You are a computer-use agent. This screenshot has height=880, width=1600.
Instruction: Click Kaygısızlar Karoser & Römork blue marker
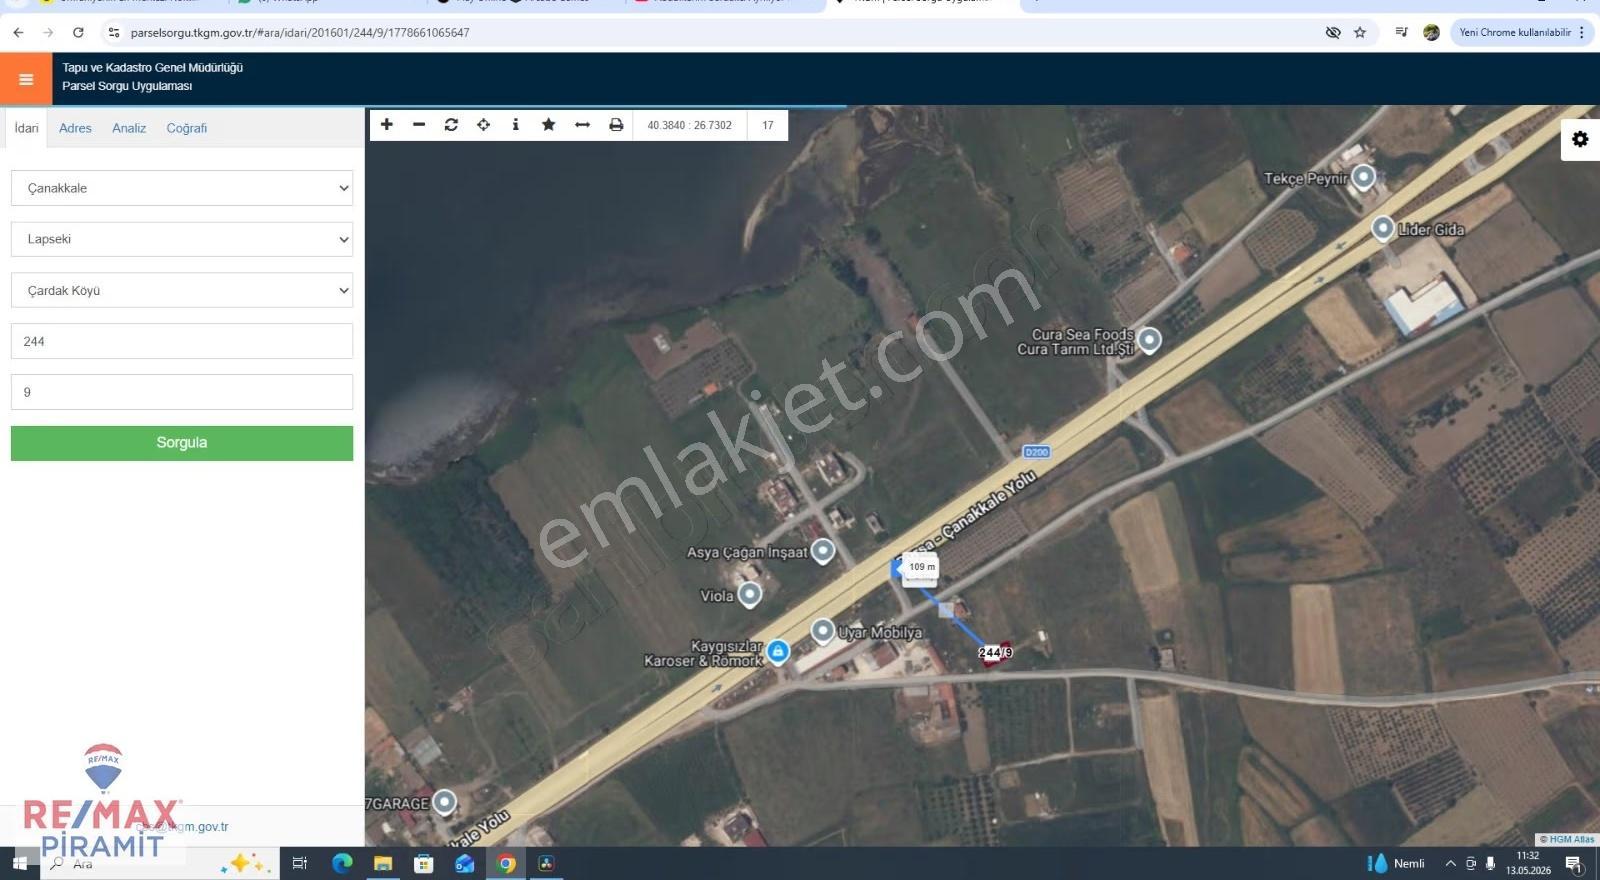pyautogui.click(x=778, y=652)
